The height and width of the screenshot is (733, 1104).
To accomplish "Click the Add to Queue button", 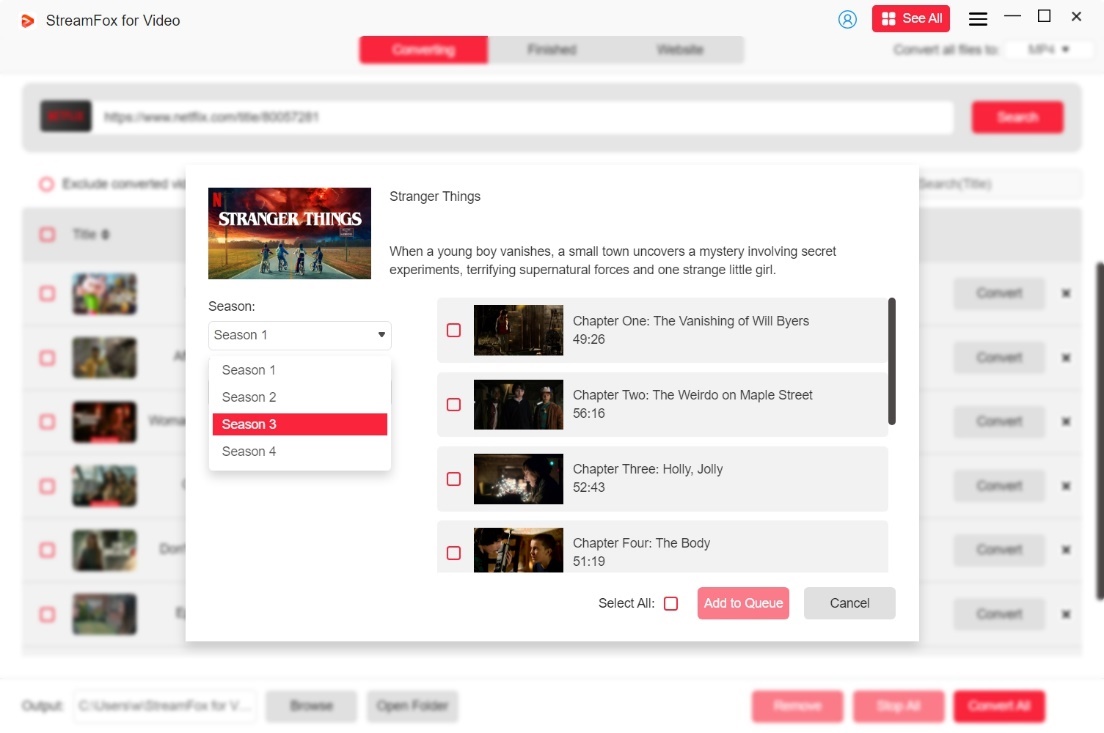I will click(743, 603).
